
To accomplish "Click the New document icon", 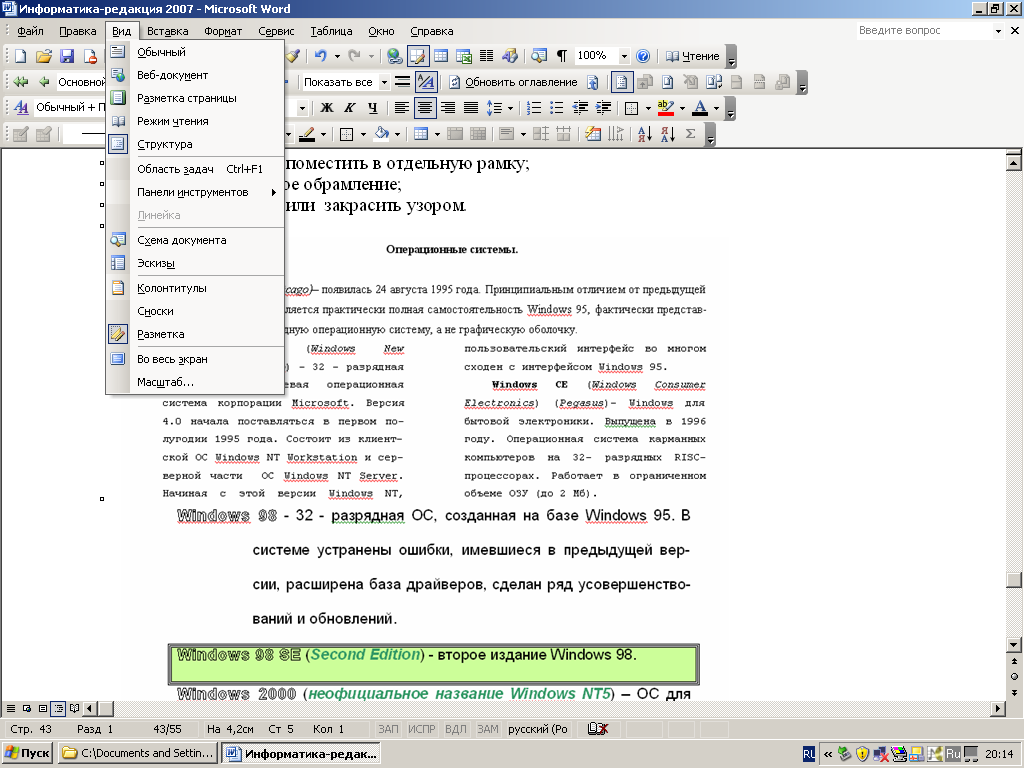I will point(20,56).
